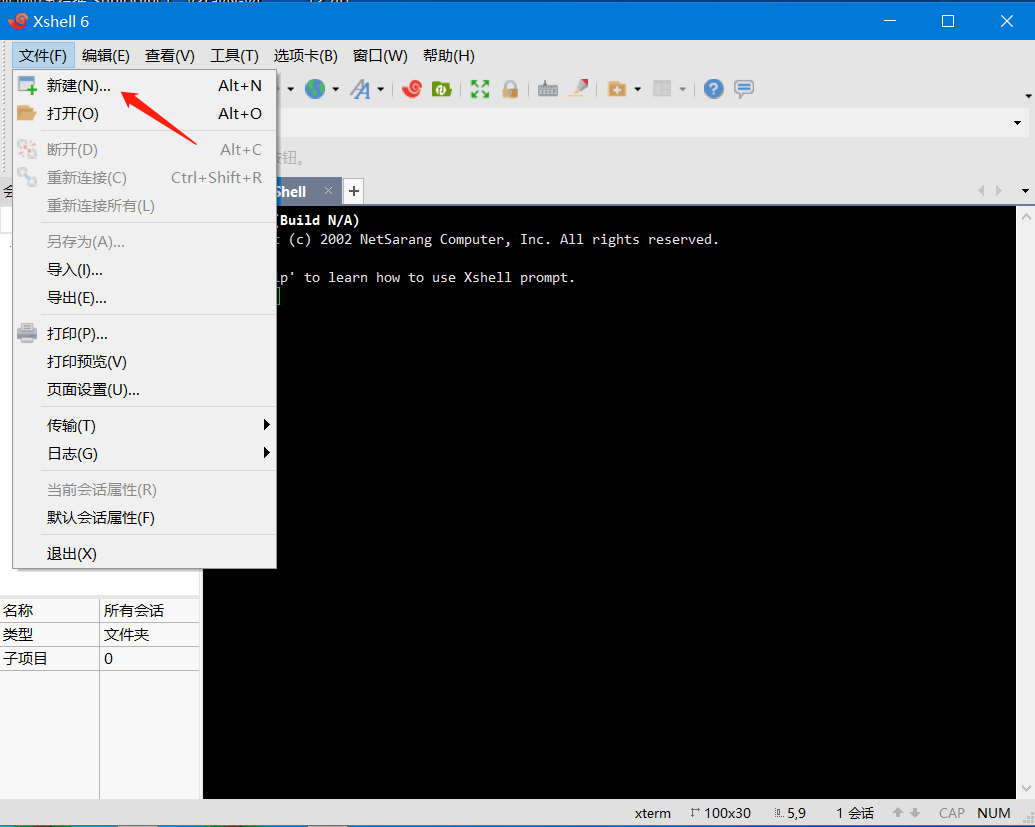Screen dimensions: 1035x827
Task: Open dropdown arrow next to globe icon
Action: pos(335,89)
